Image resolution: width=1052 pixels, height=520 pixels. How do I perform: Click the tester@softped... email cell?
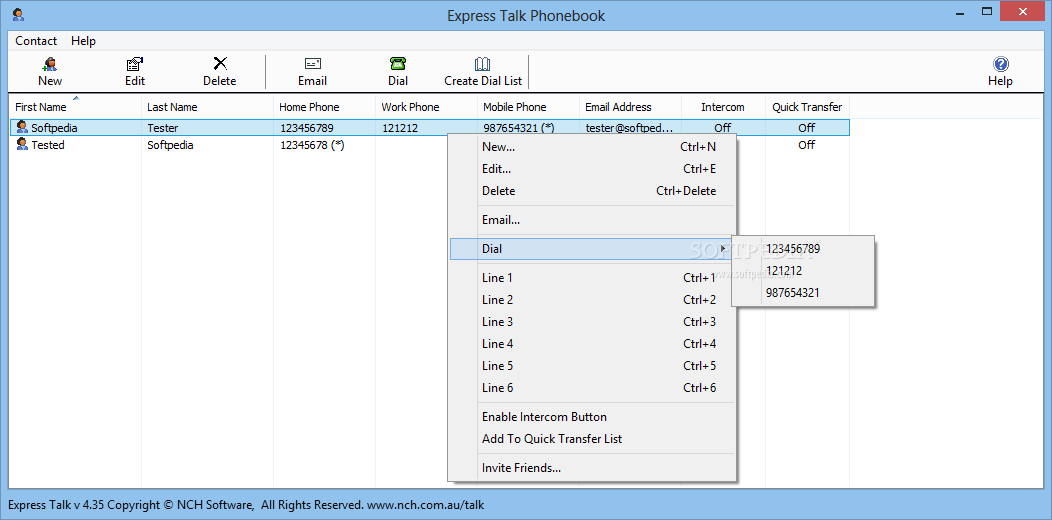pos(629,127)
